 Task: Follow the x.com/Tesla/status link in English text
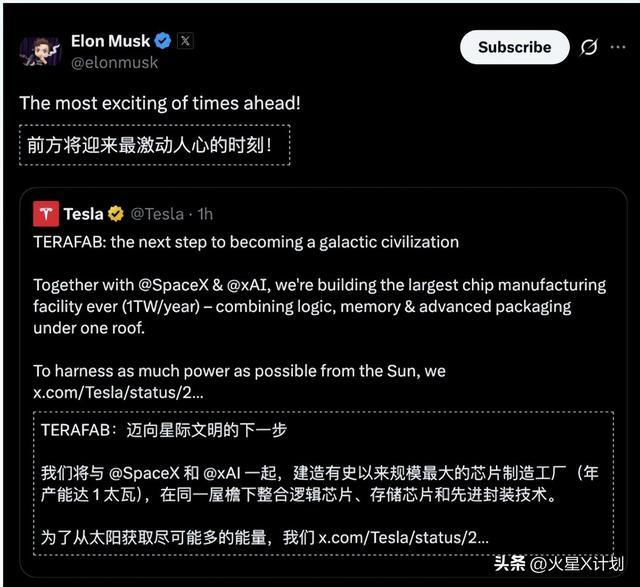coord(119,391)
